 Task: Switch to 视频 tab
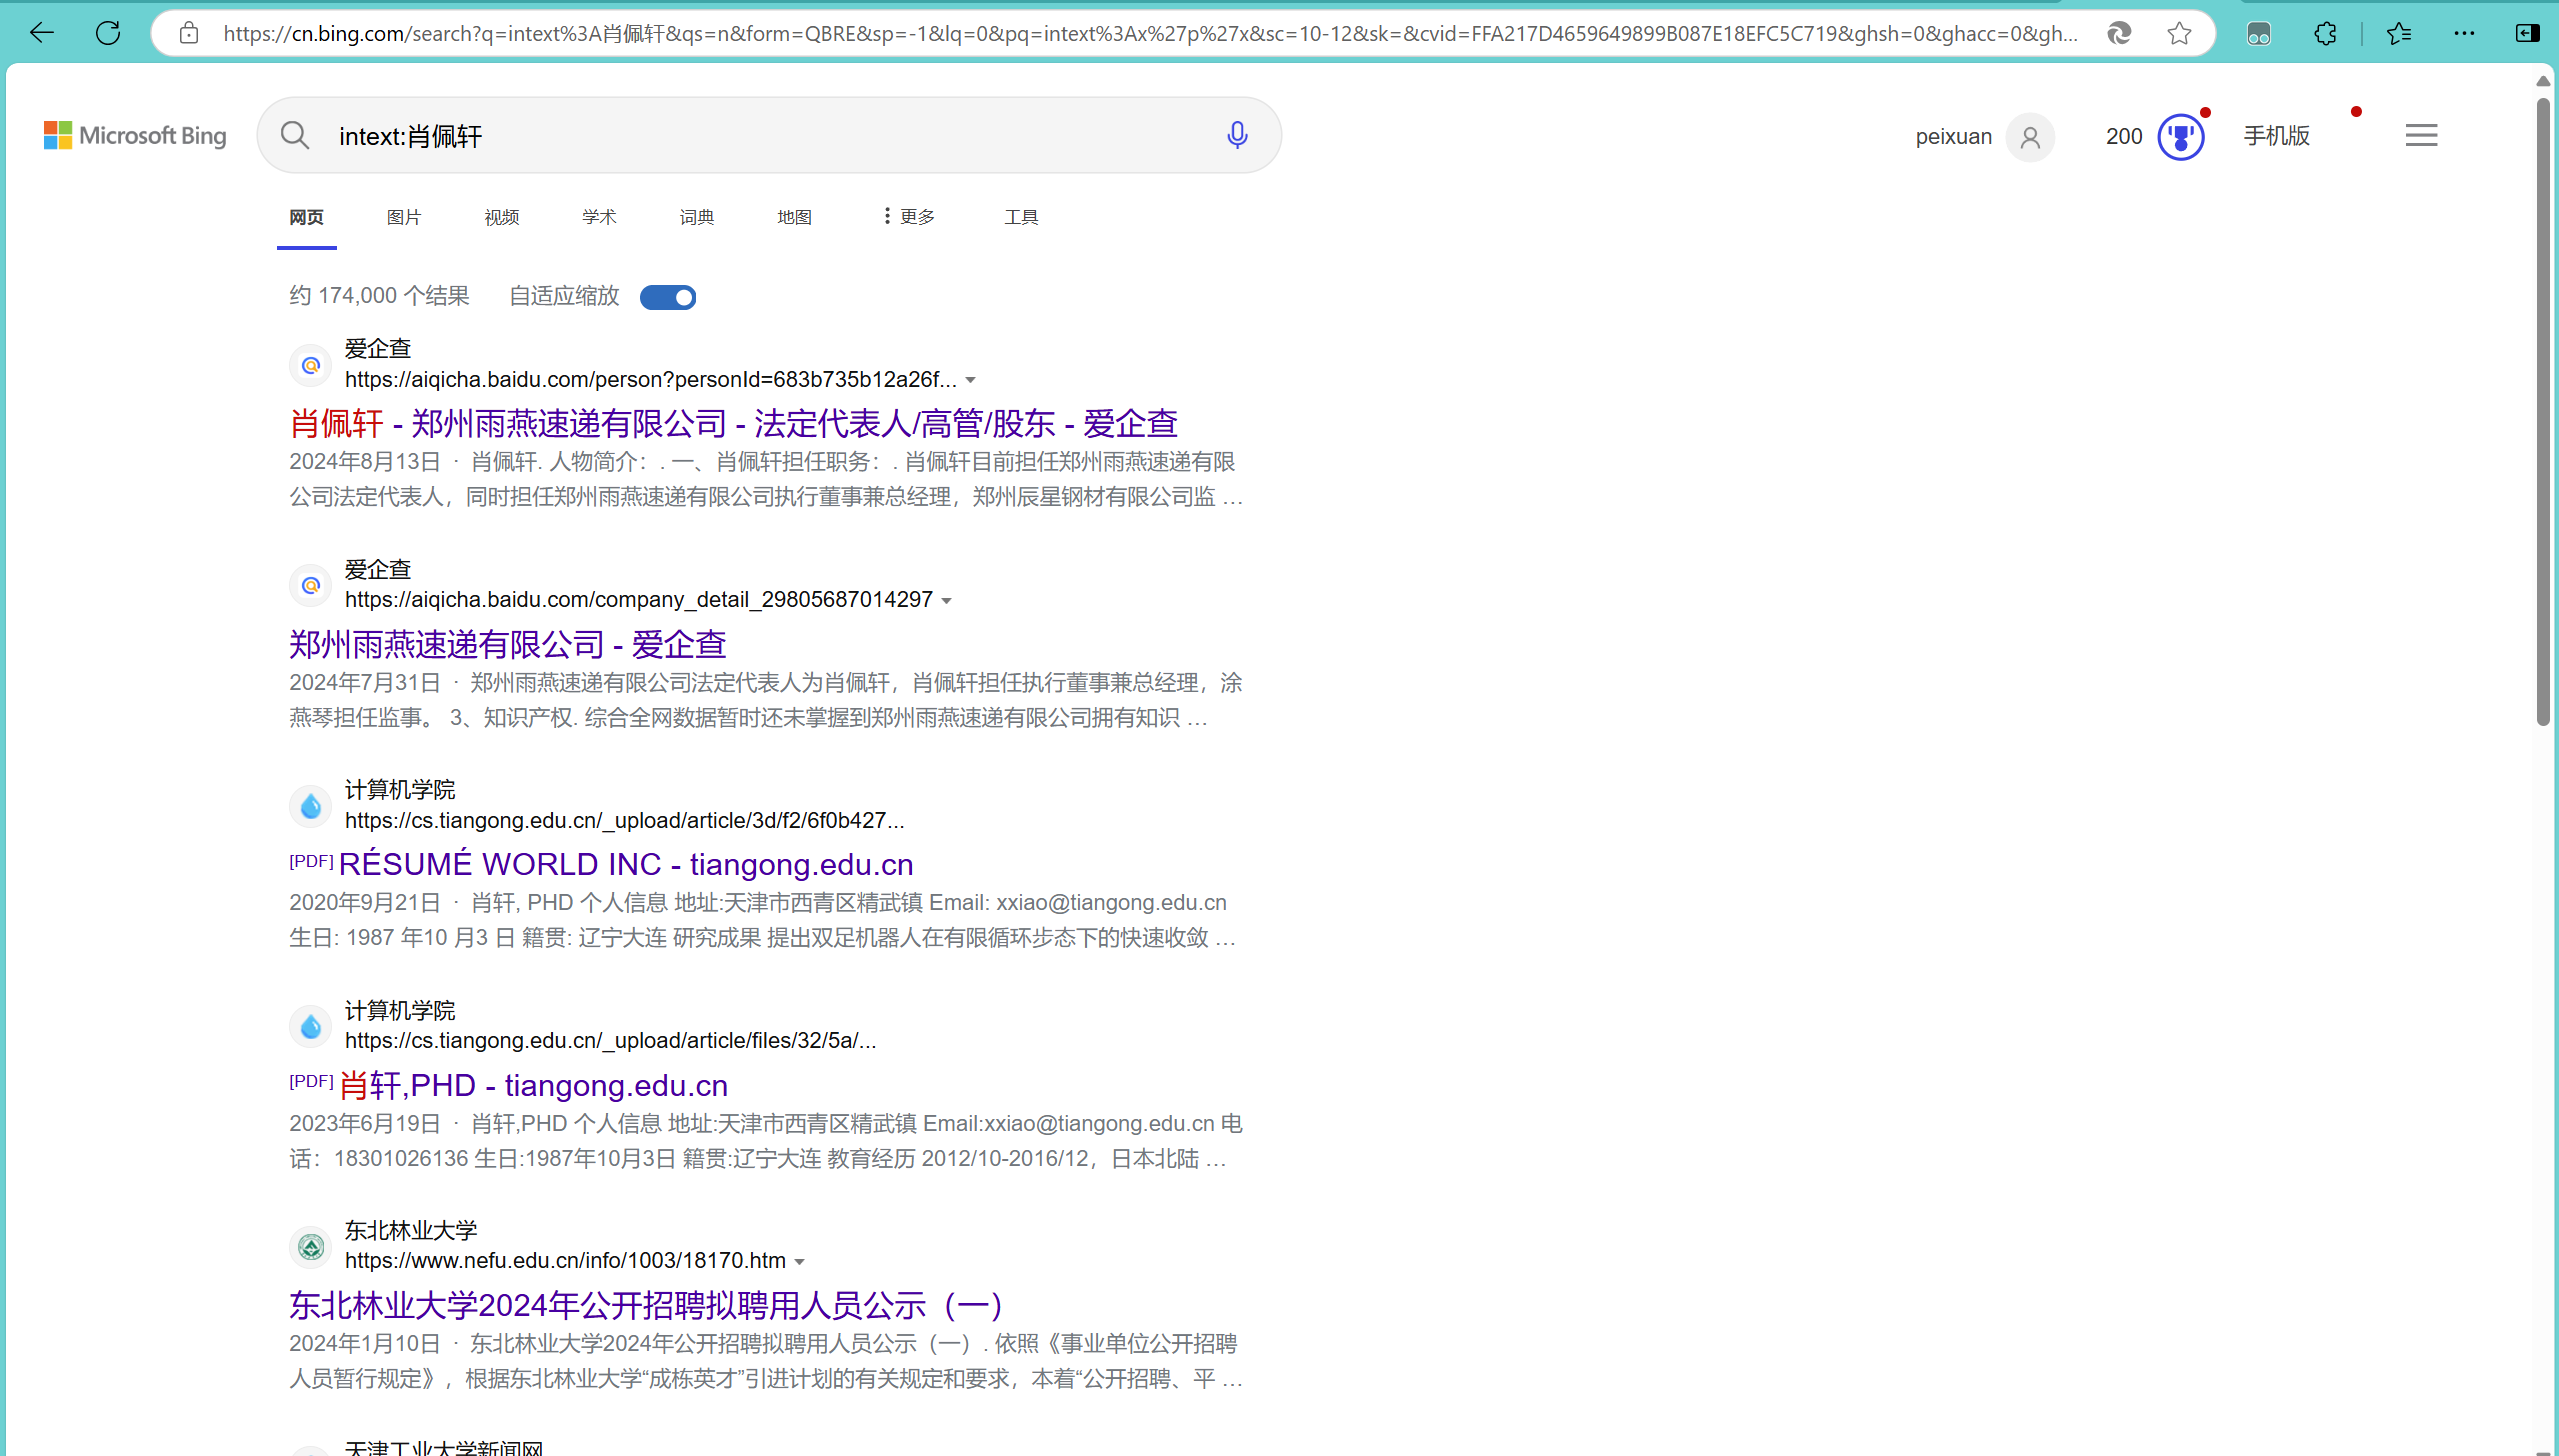502,217
